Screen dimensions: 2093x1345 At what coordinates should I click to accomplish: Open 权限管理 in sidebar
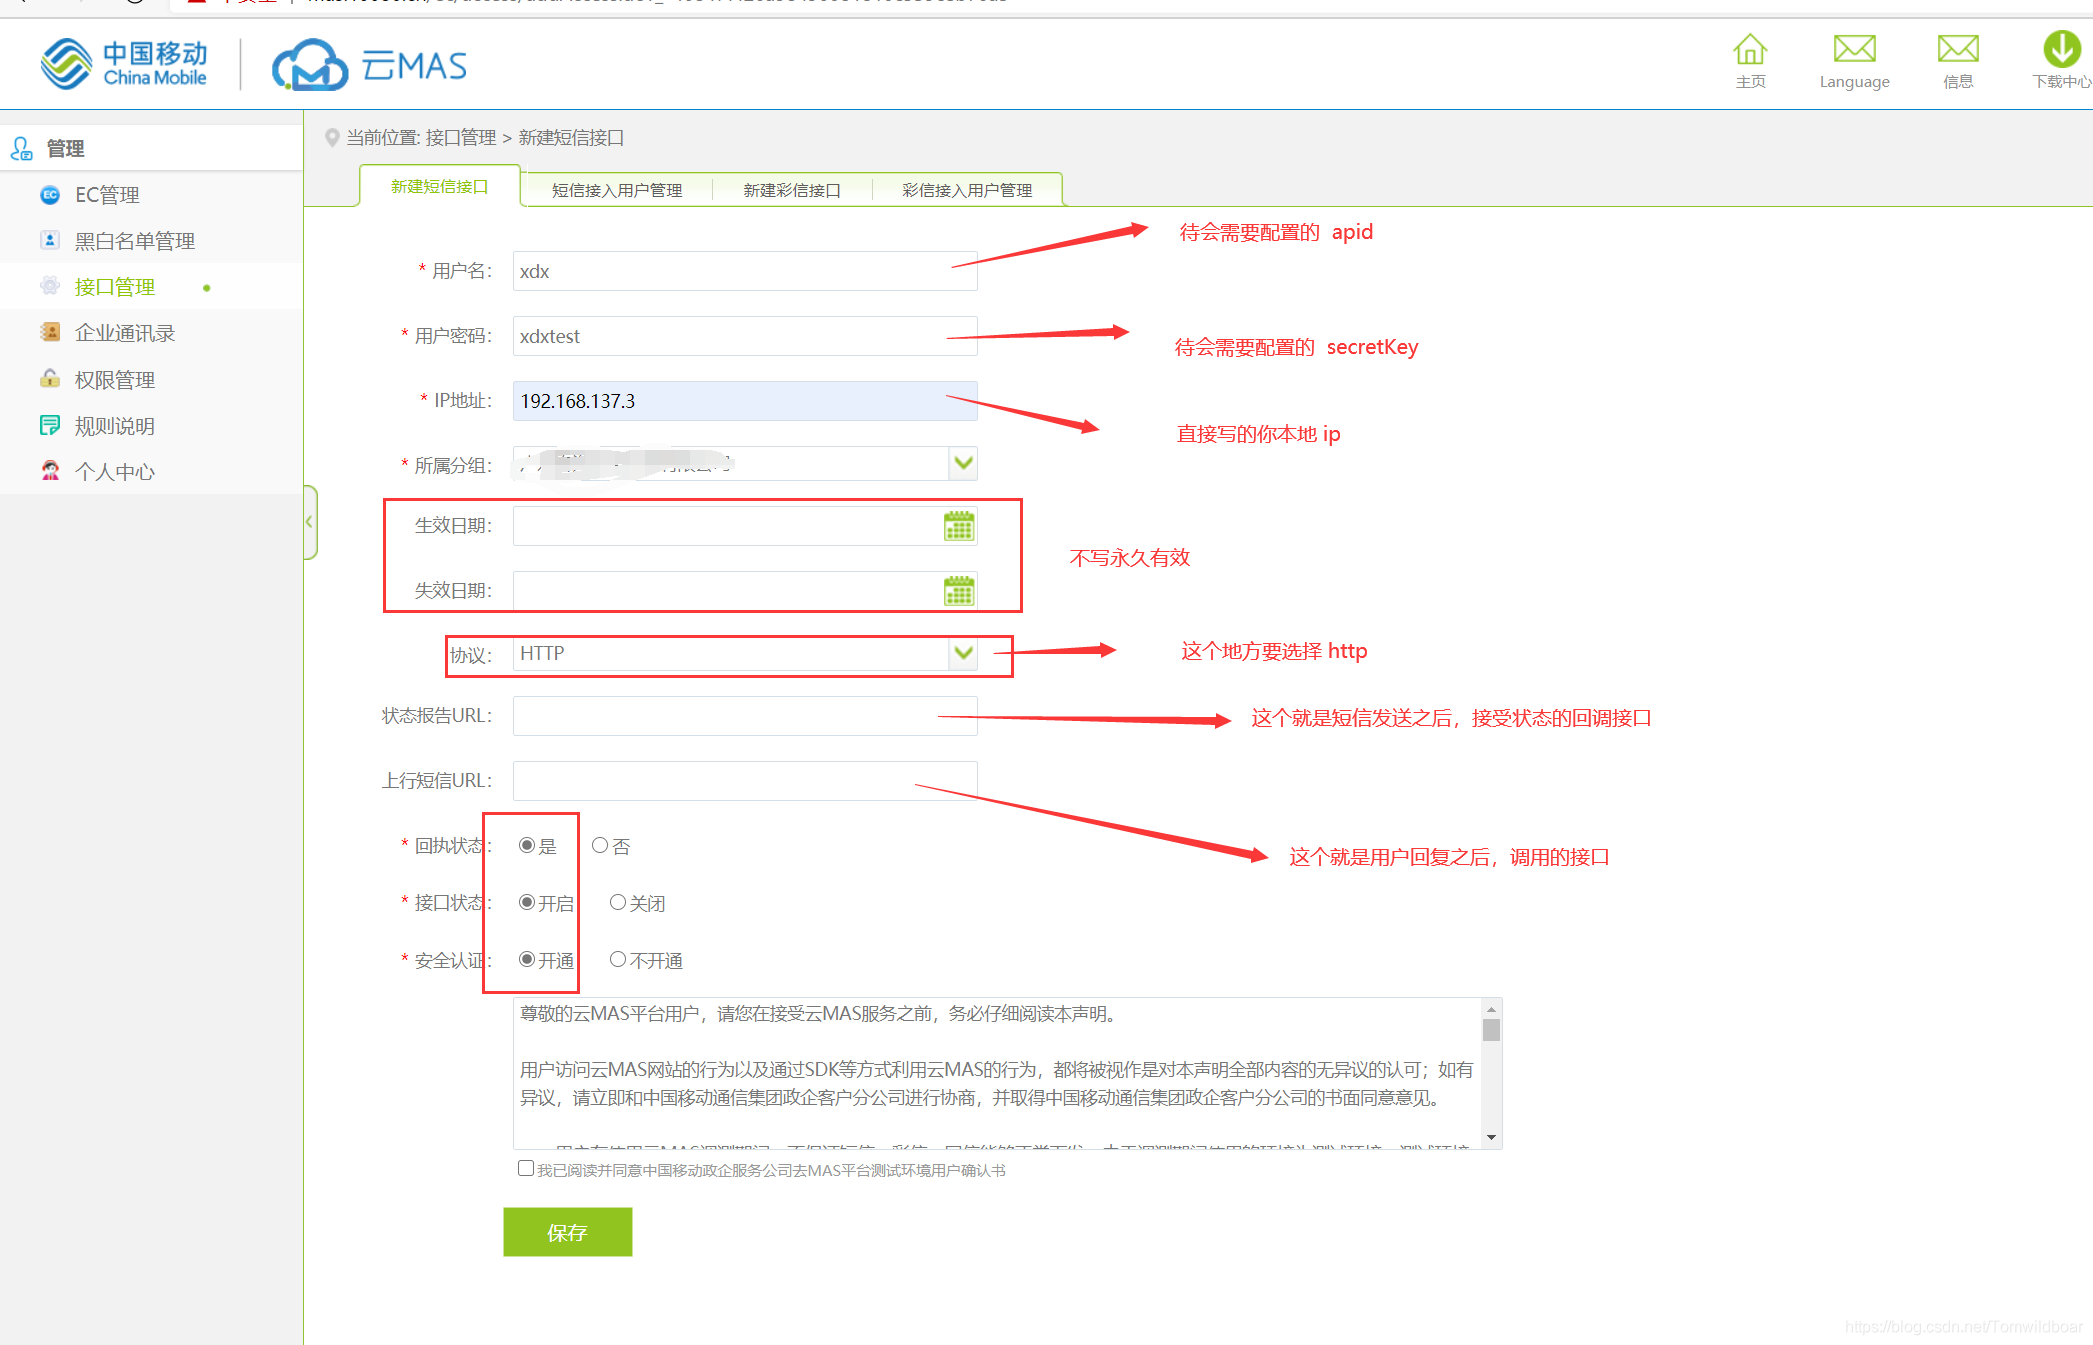tap(114, 380)
